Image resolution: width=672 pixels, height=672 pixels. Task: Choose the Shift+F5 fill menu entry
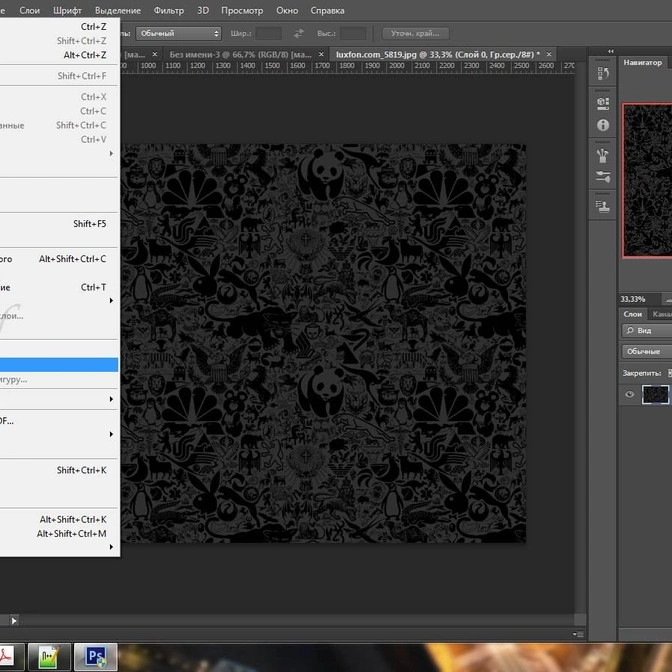59,224
